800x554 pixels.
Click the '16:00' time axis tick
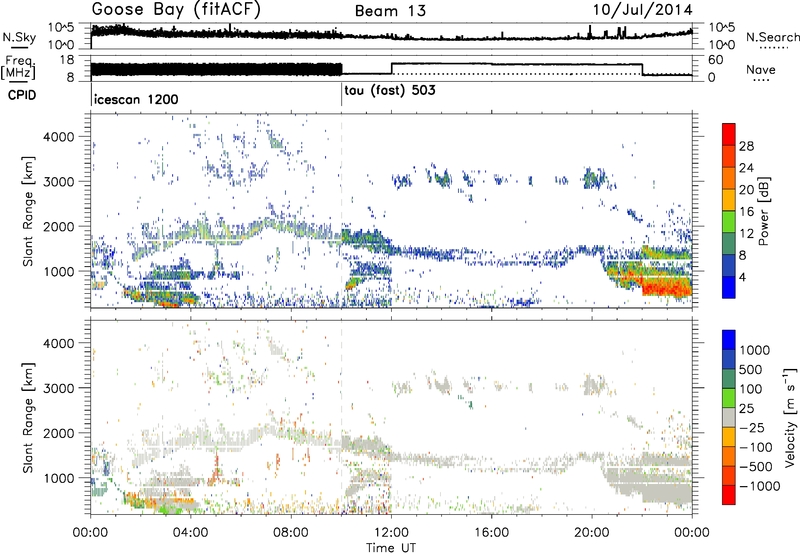491,533
